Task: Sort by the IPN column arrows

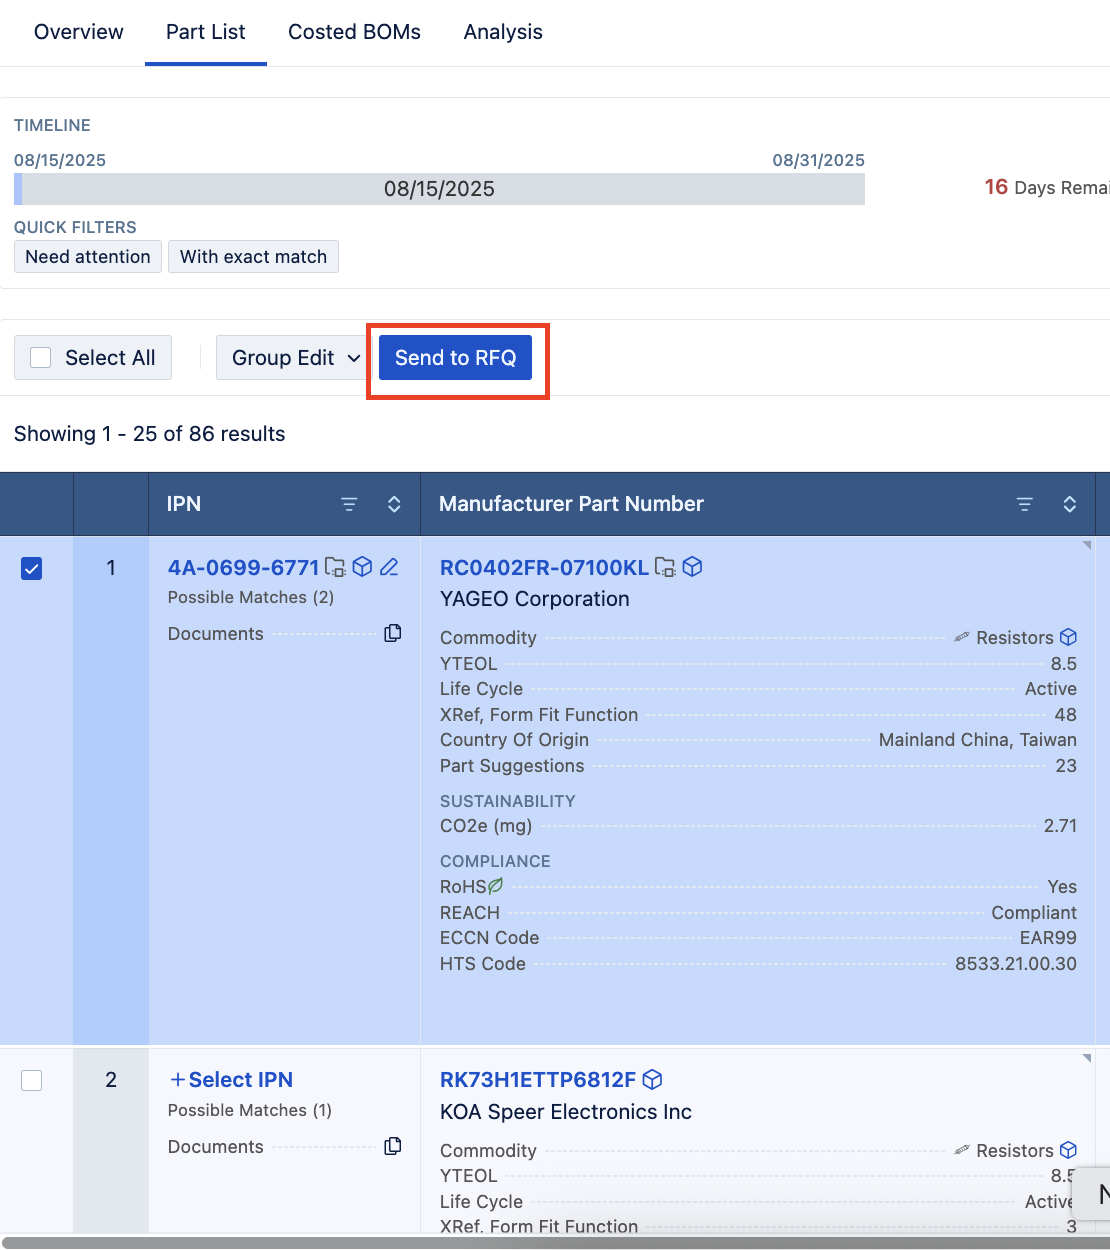Action: tap(394, 504)
